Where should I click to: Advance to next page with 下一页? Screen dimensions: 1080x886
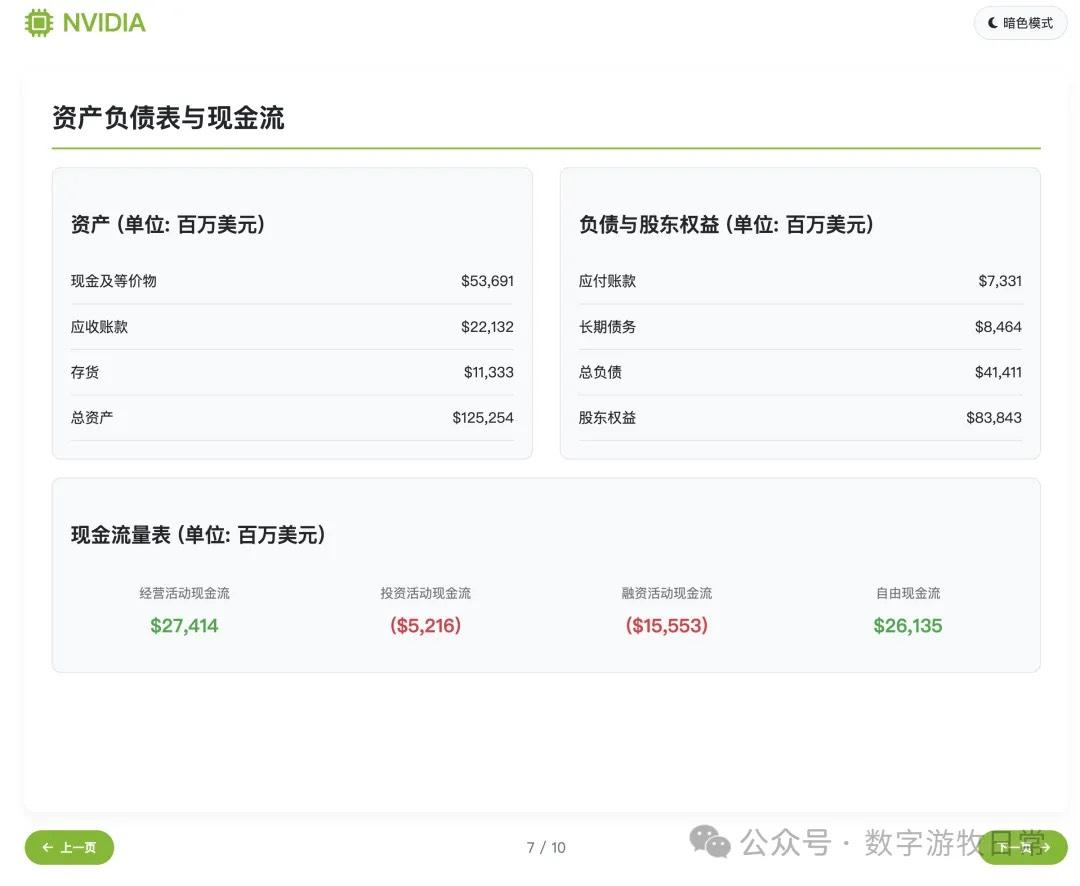point(1023,847)
